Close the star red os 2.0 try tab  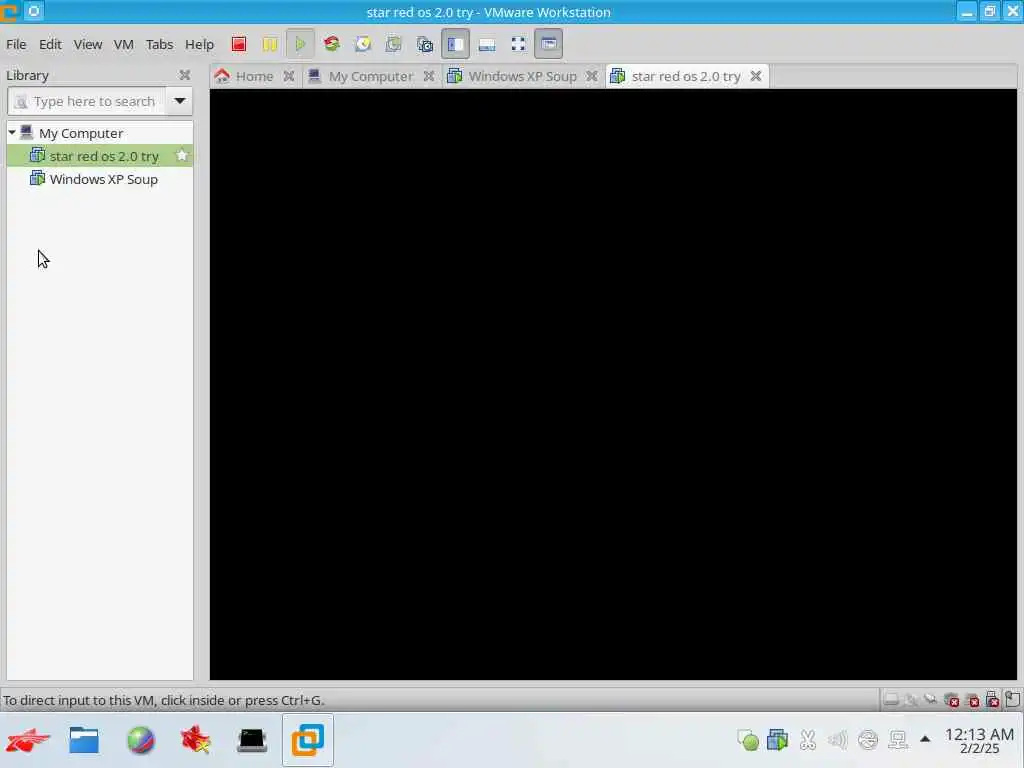pos(756,76)
